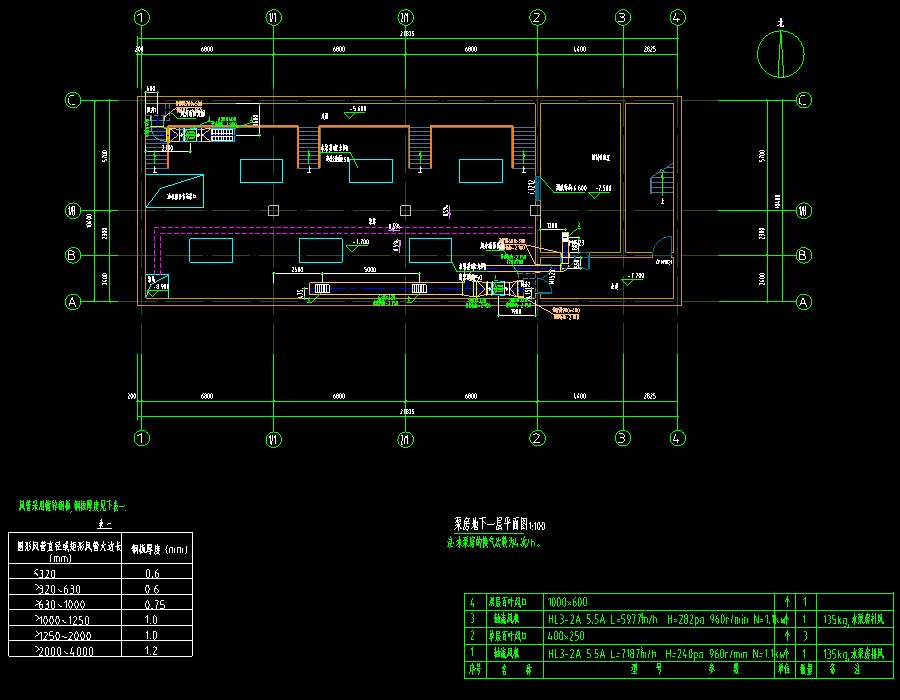Click the blue staircase symbol between axes 3 and 4

point(661,180)
